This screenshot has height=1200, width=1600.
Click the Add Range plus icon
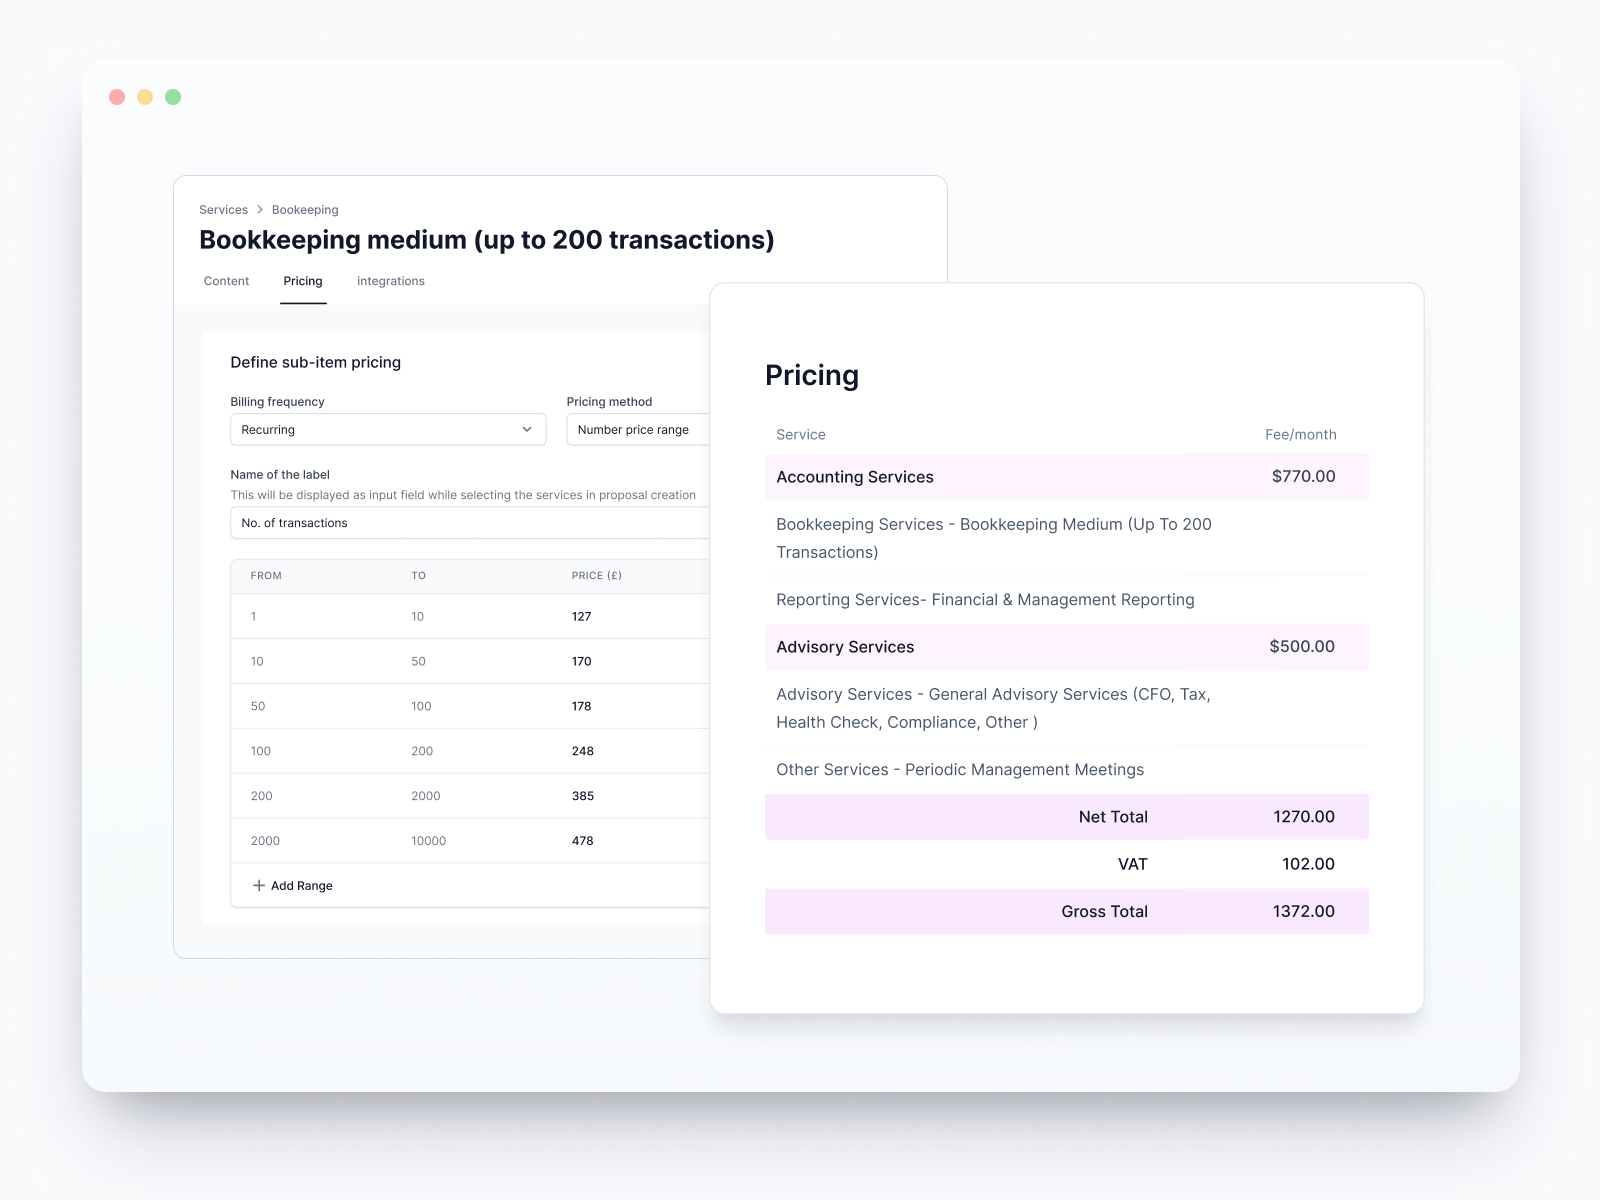257,885
